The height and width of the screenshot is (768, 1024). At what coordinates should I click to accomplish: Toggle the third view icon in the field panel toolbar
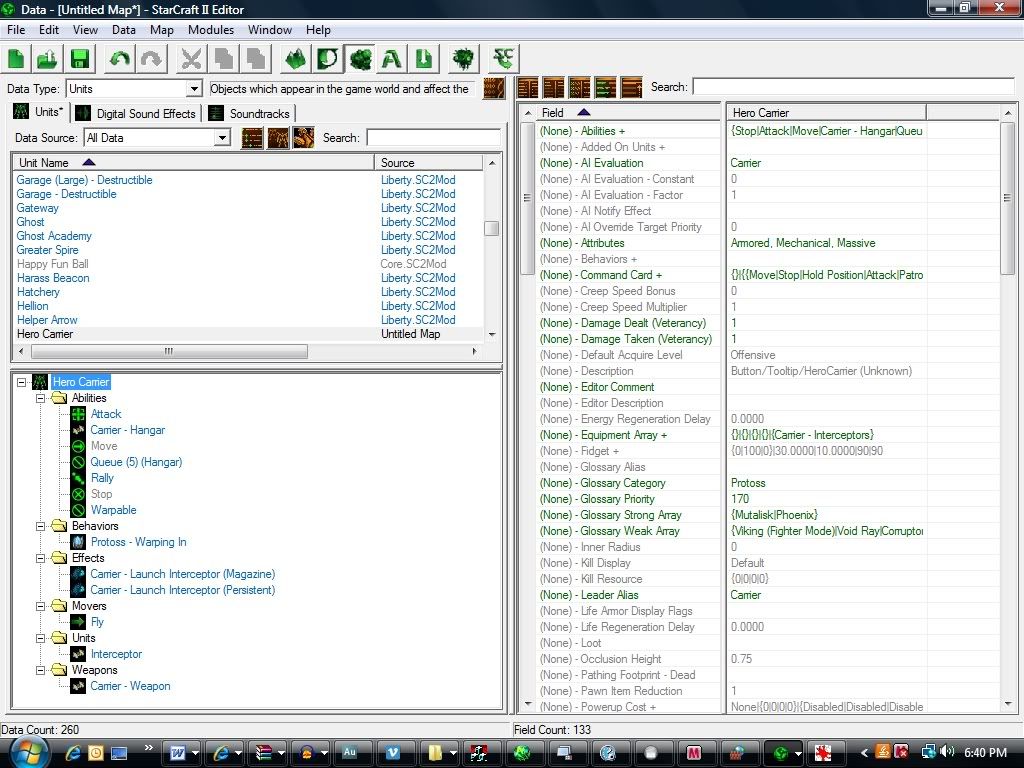coord(579,87)
